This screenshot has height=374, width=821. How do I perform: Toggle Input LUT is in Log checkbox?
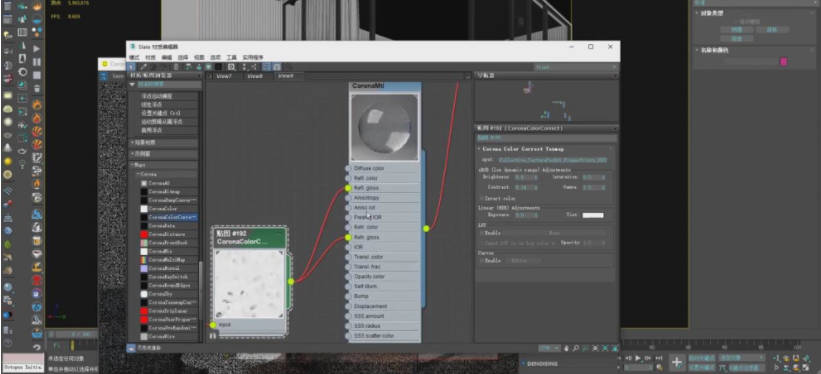(482, 243)
